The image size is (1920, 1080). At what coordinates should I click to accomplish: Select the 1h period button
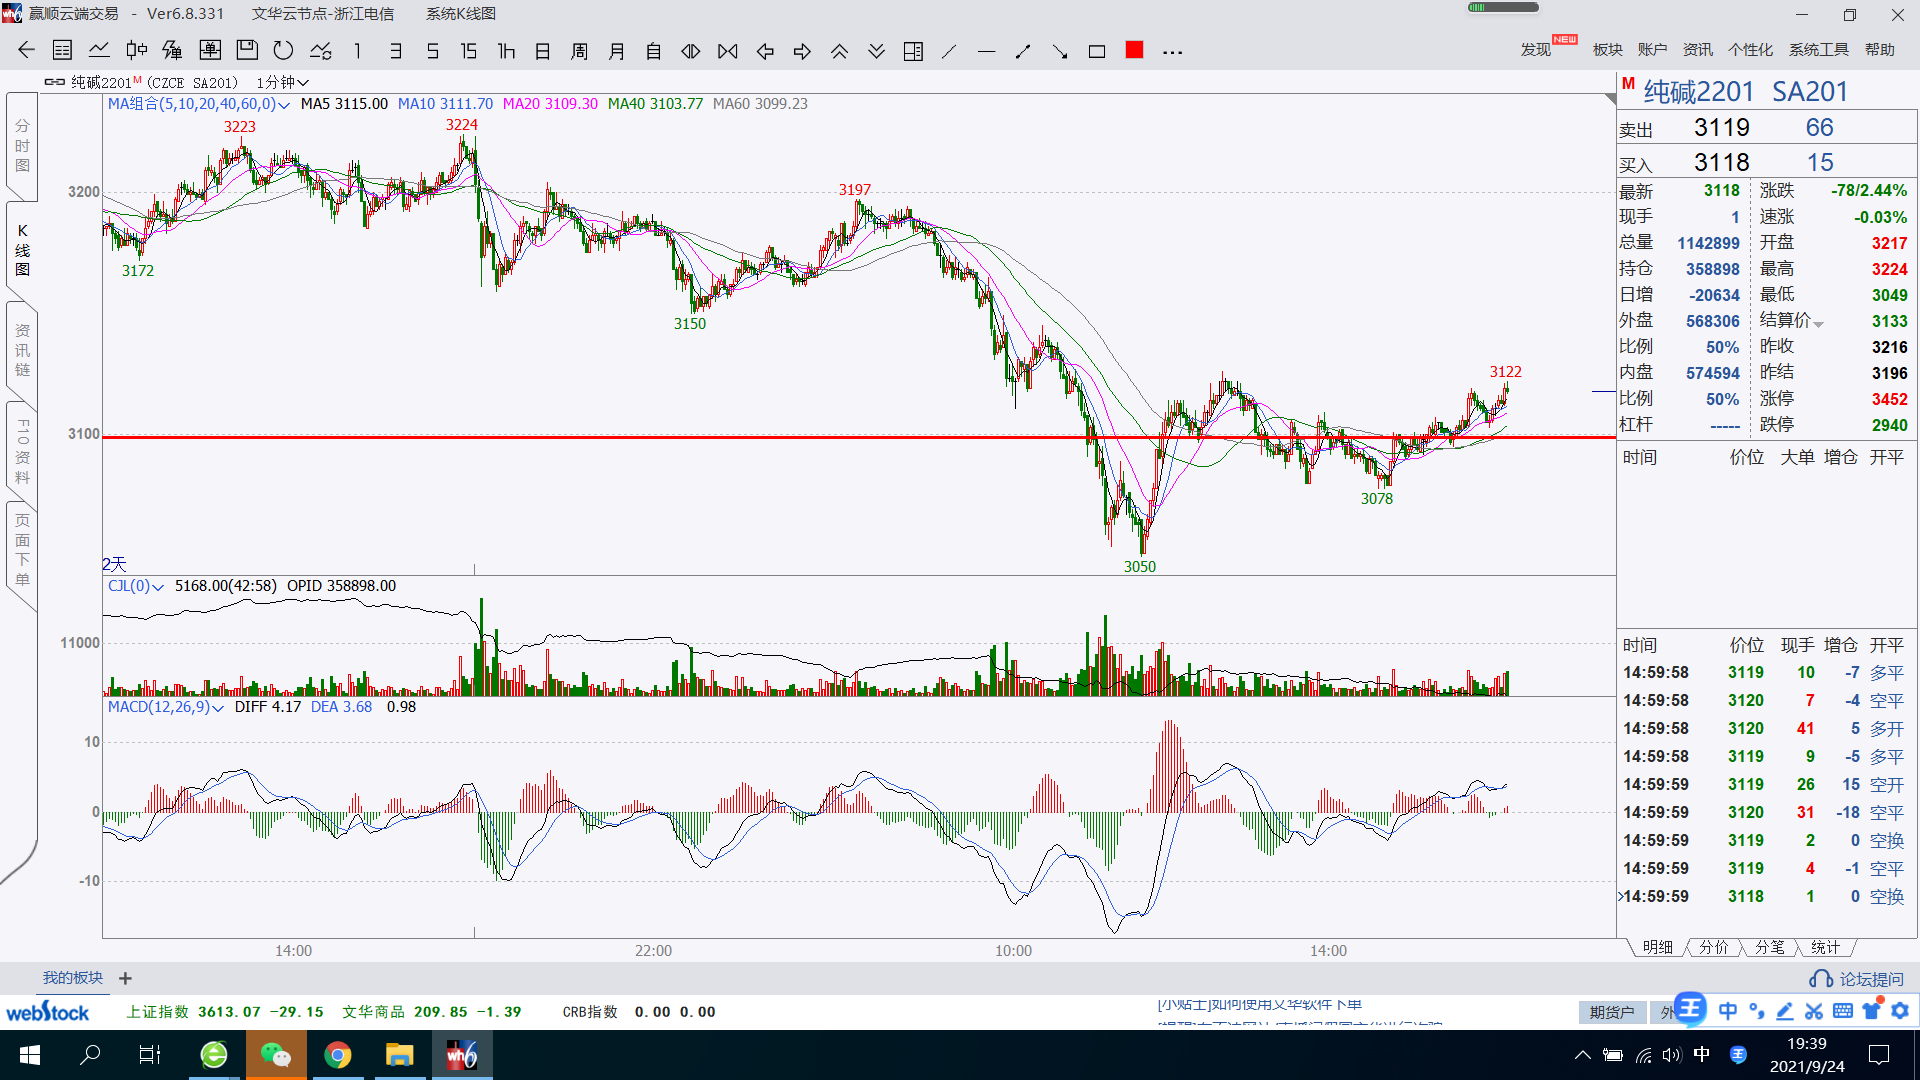506,51
